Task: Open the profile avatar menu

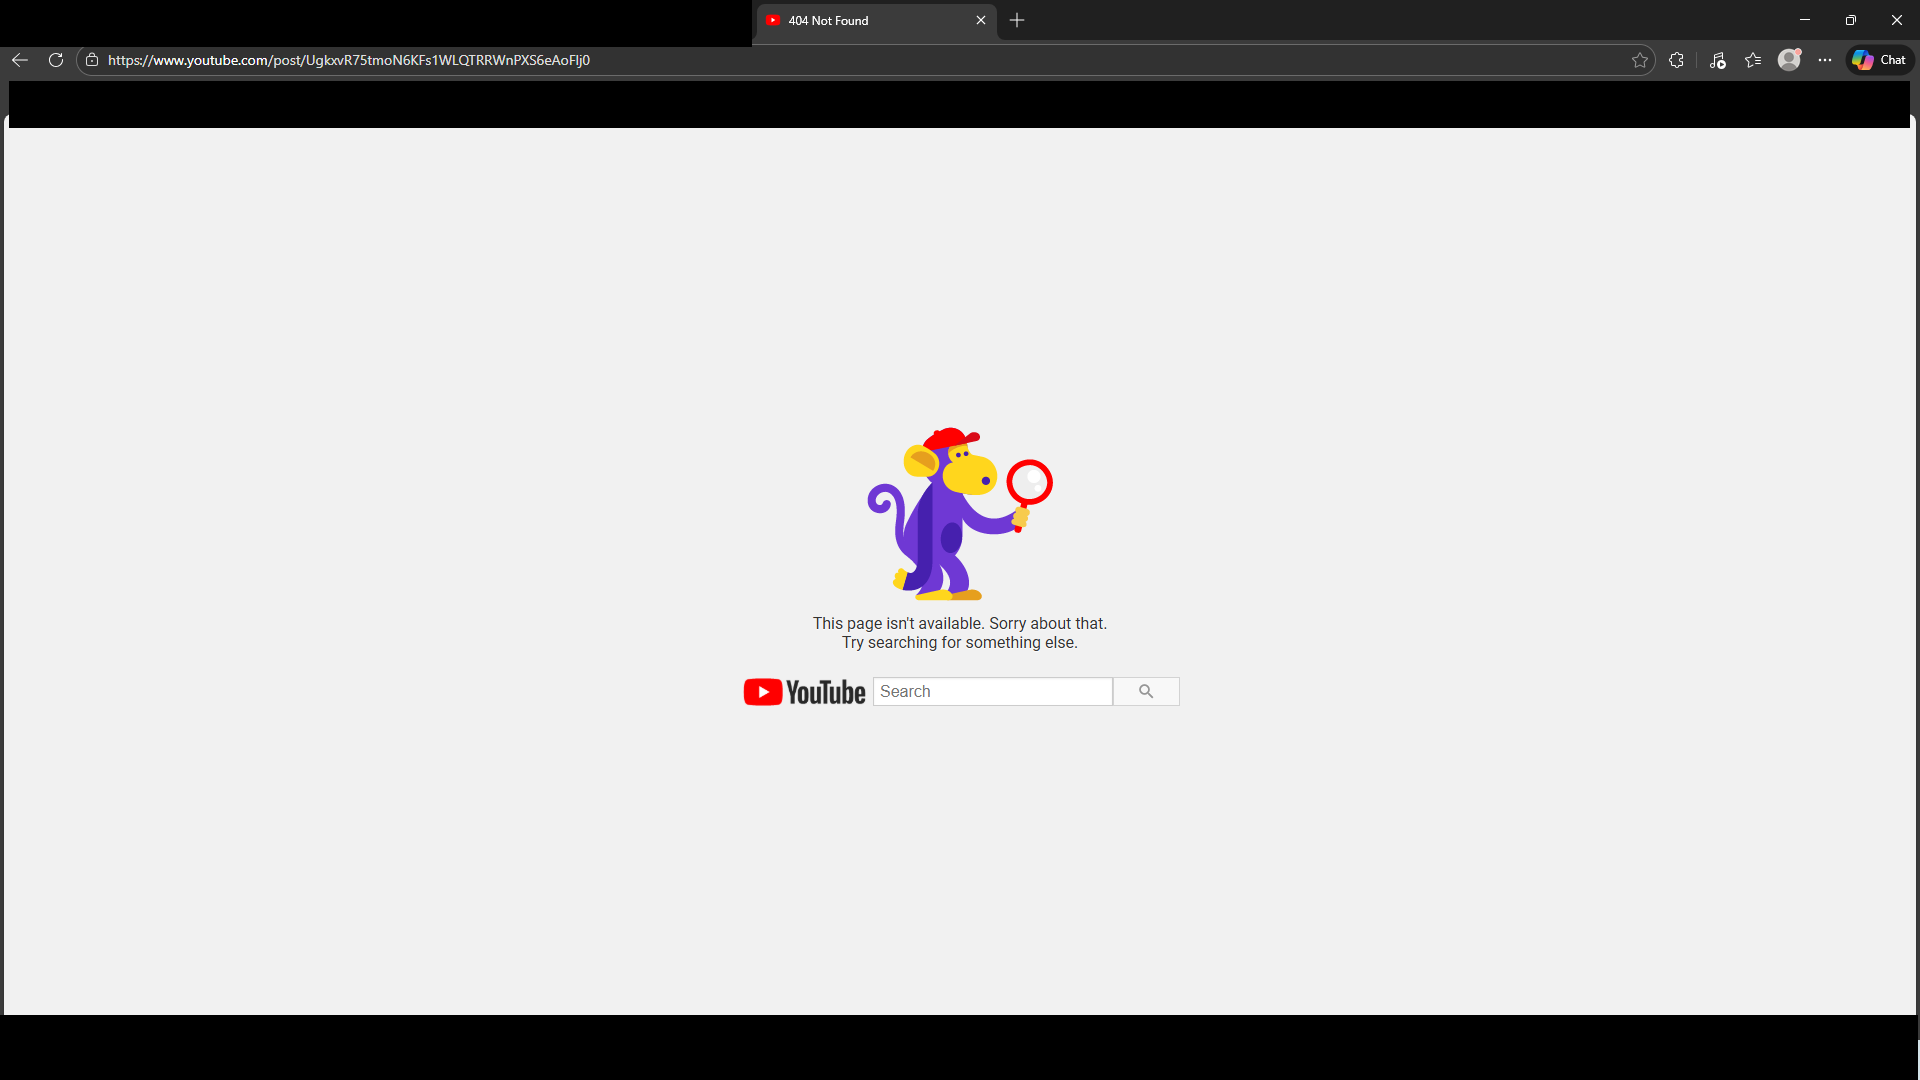Action: click(1789, 60)
